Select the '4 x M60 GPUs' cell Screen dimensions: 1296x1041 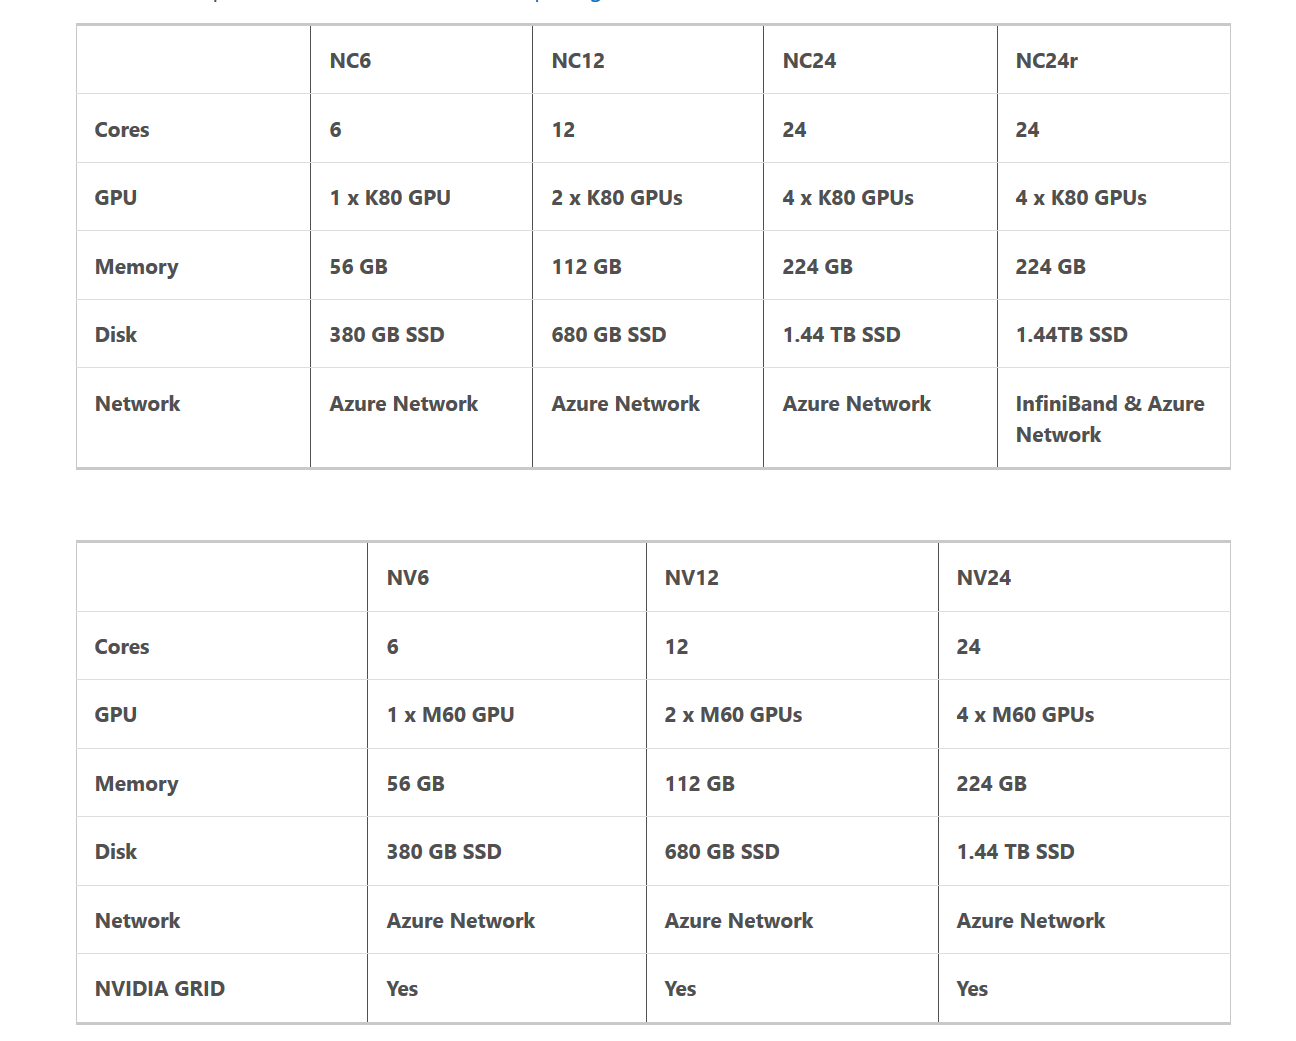click(x=1084, y=714)
